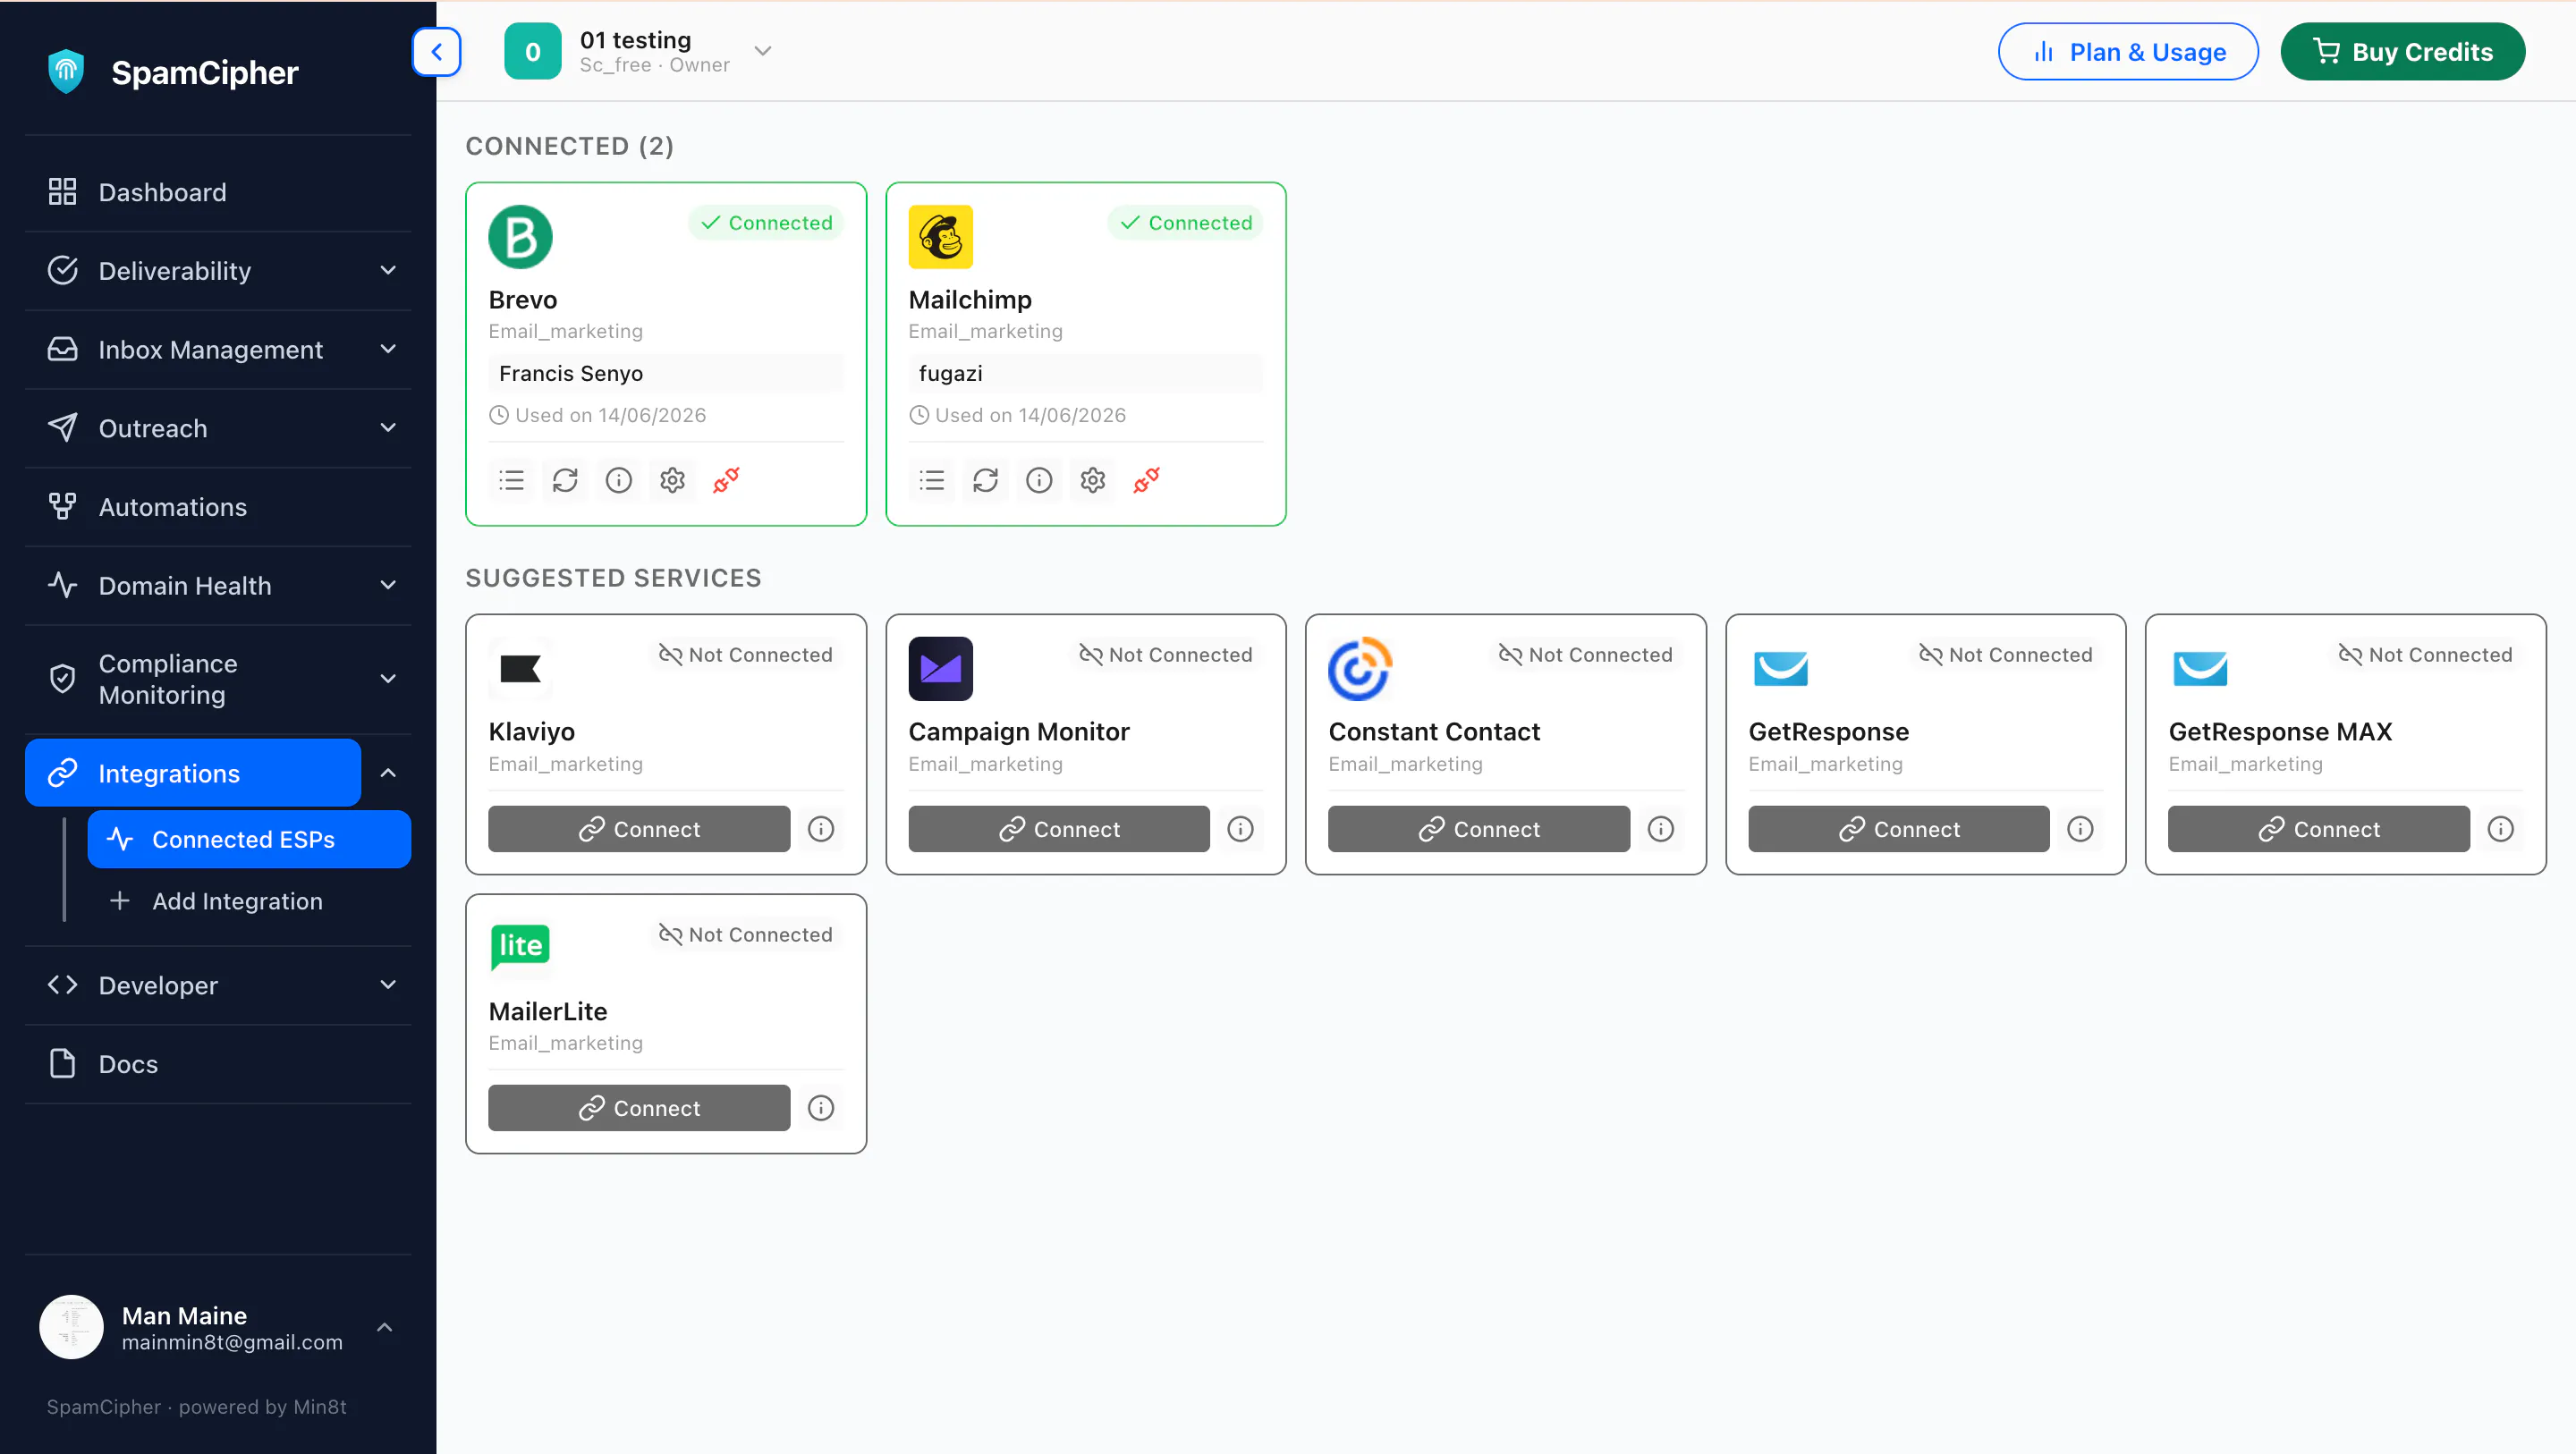Image resolution: width=2576 pixels, height=1454 pixels.
Task: View MailerLite info icon
Action: click(x=821, y=1108)
